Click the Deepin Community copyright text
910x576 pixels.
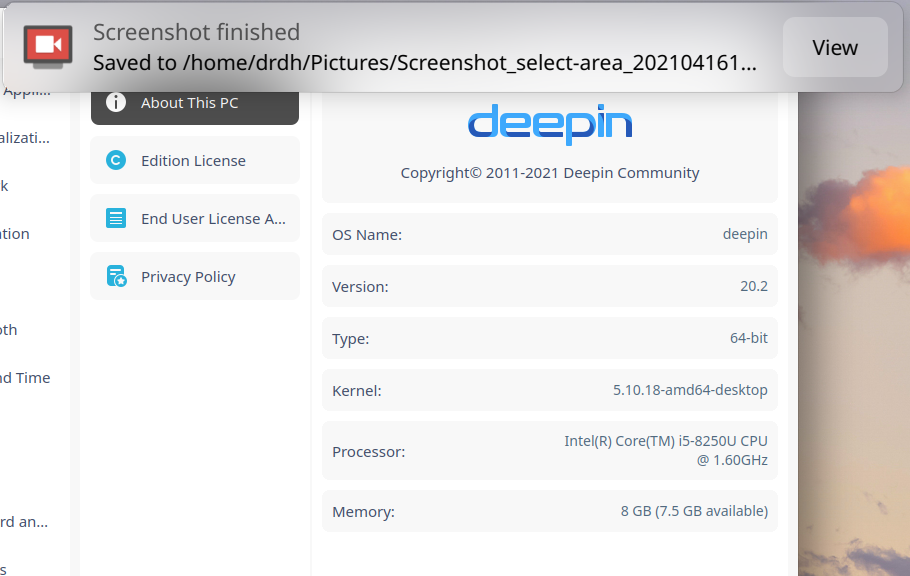[549, 173]
